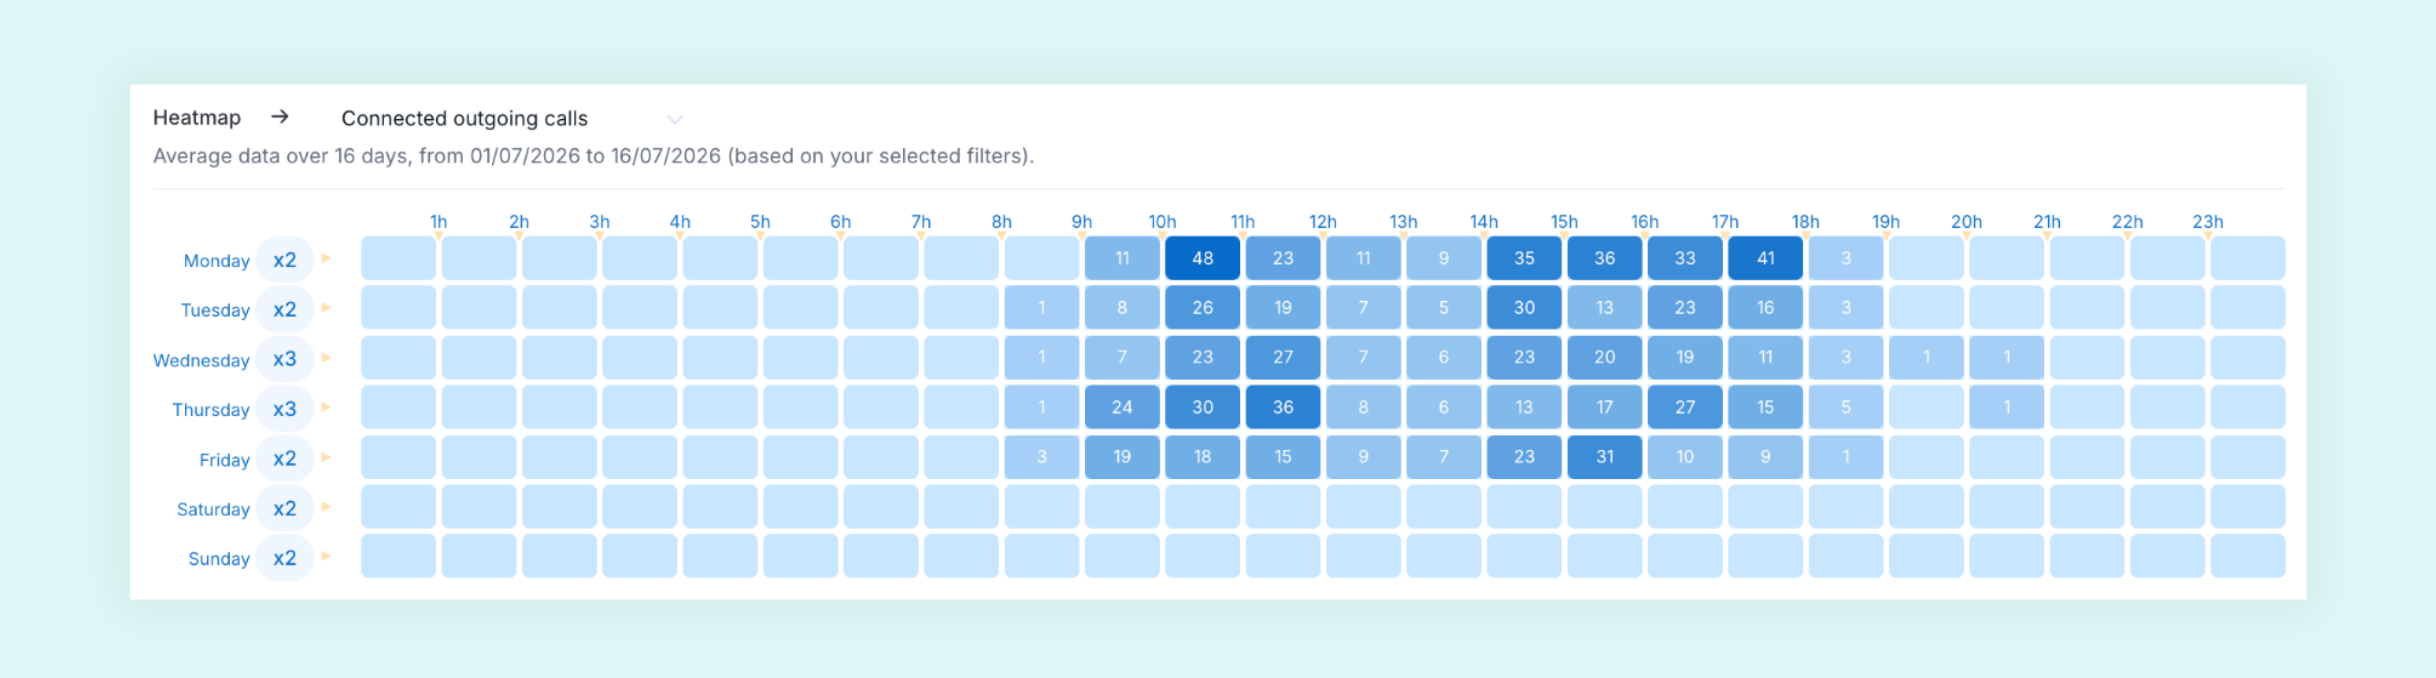Select the Monday cell showing 41
The image size is (2436, 678).
tap(1765, 258)
